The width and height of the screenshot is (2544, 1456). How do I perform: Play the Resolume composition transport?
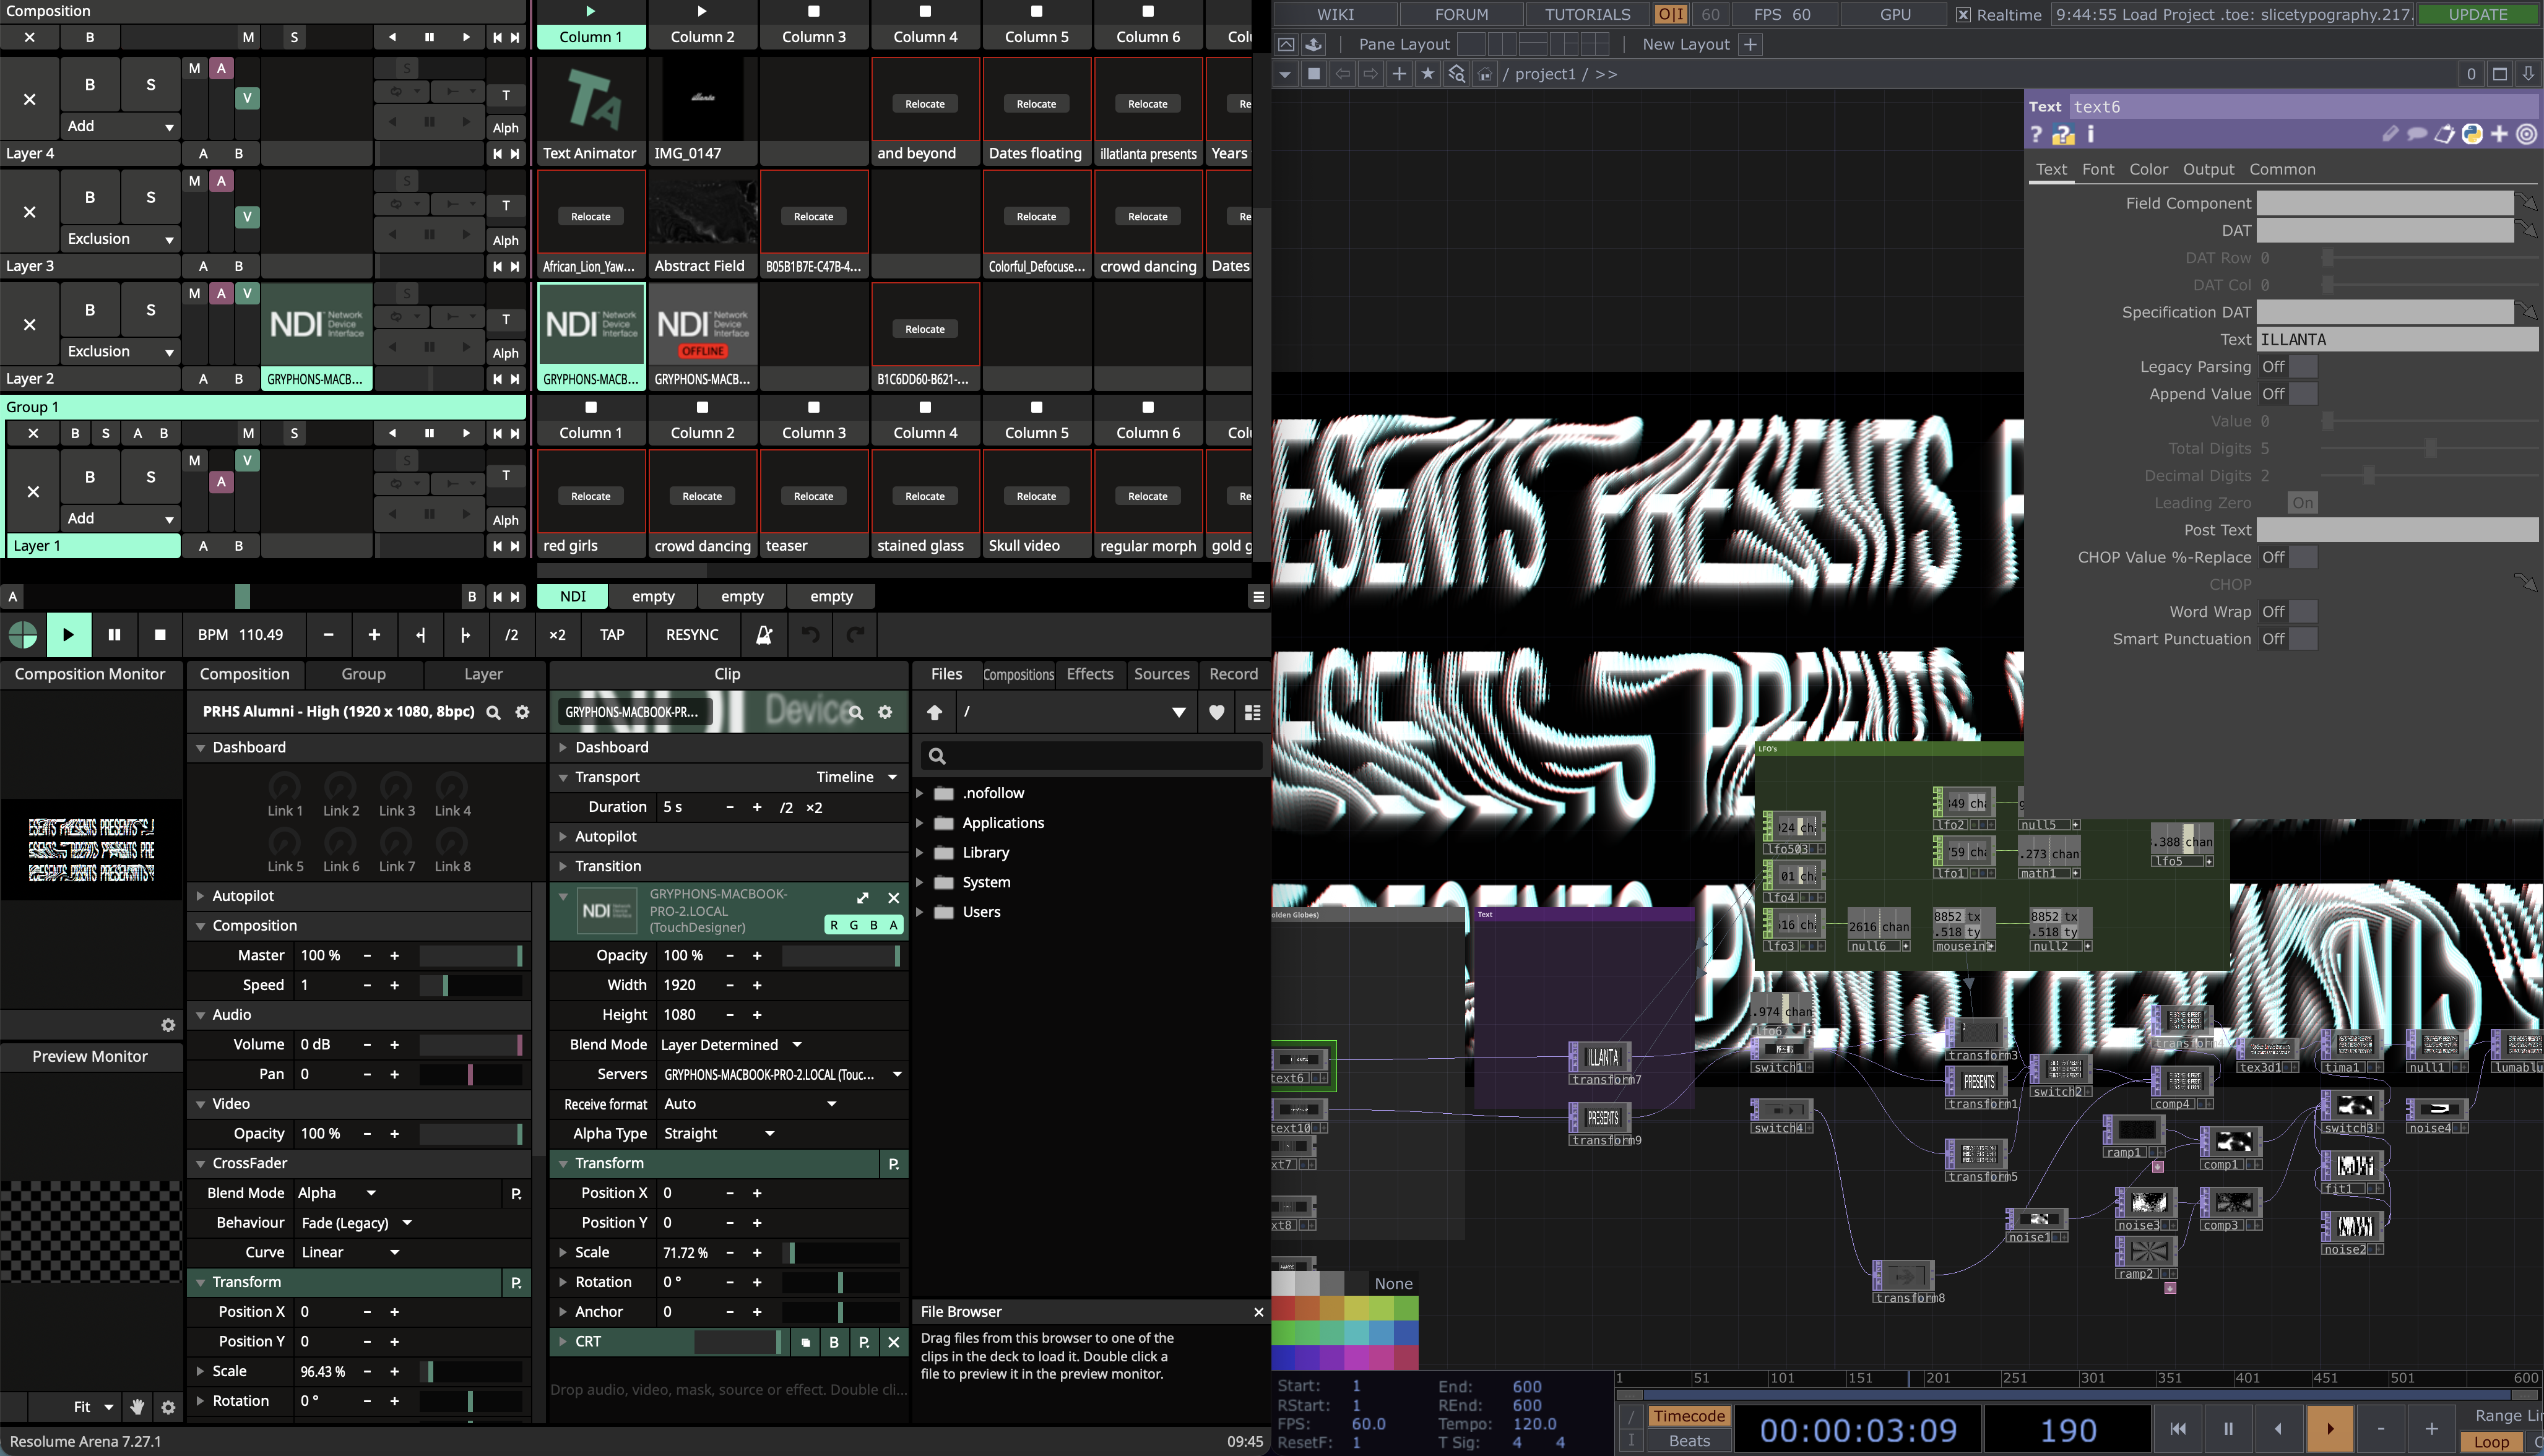point(68,635)
